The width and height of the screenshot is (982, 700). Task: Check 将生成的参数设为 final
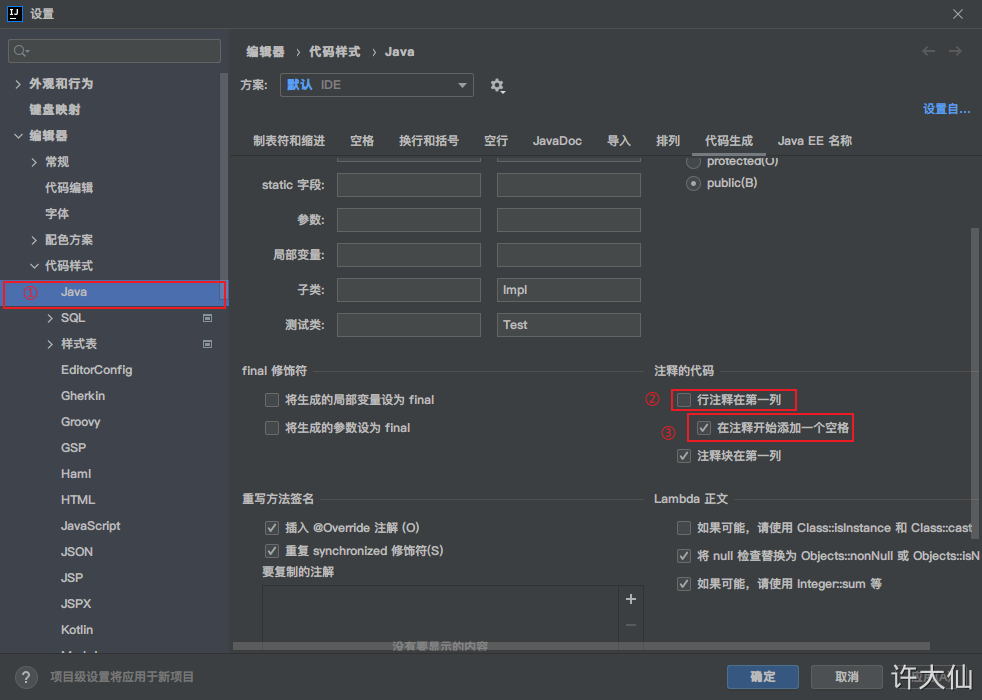(272, 428)
